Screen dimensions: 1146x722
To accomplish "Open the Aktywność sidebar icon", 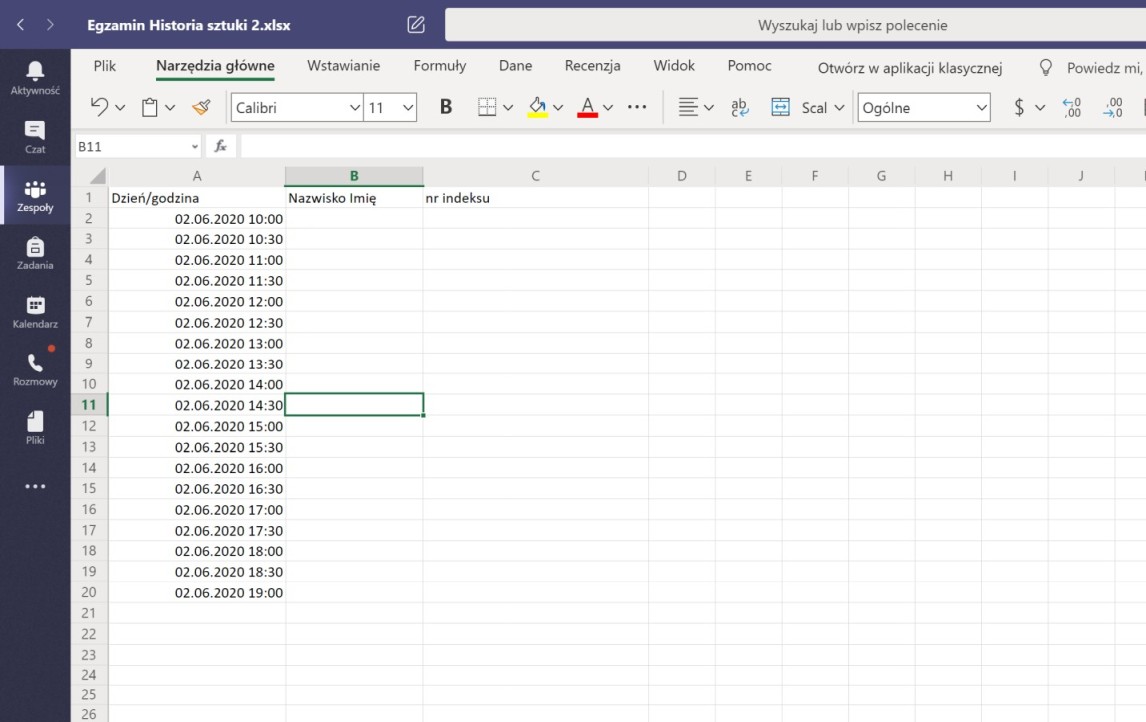I will point(35,78).
